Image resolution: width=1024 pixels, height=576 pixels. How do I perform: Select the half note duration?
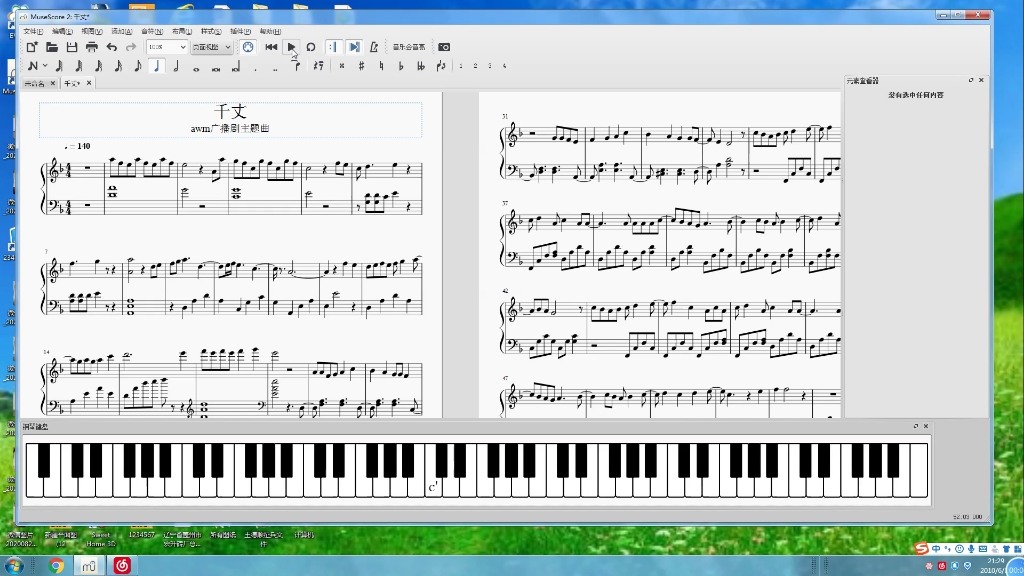(x=176, y=66)
